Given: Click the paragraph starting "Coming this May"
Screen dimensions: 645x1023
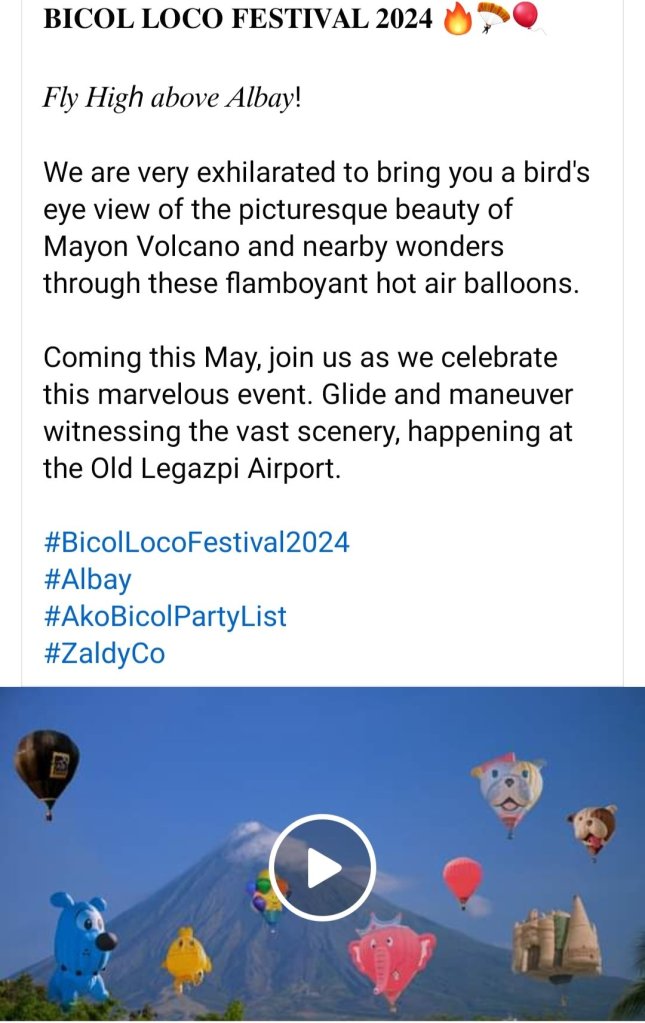Looking at the screenshot, I should tap(308, 412).
